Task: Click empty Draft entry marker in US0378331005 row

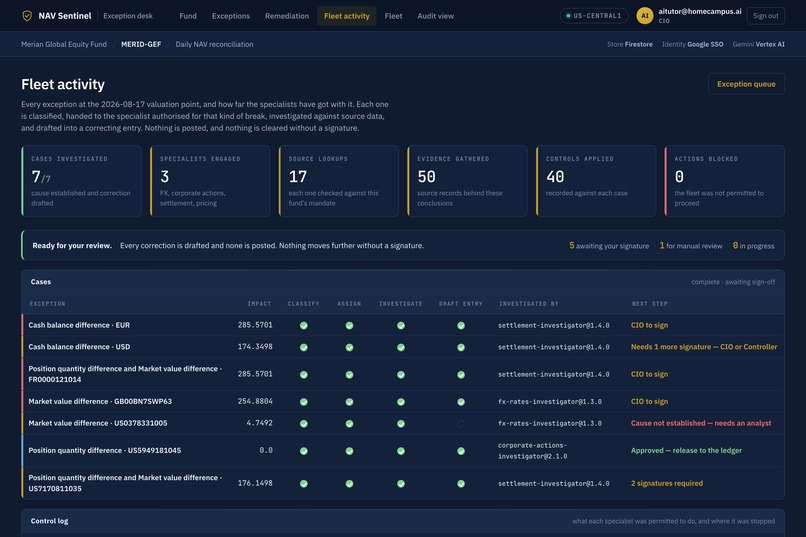Action: 461,424
